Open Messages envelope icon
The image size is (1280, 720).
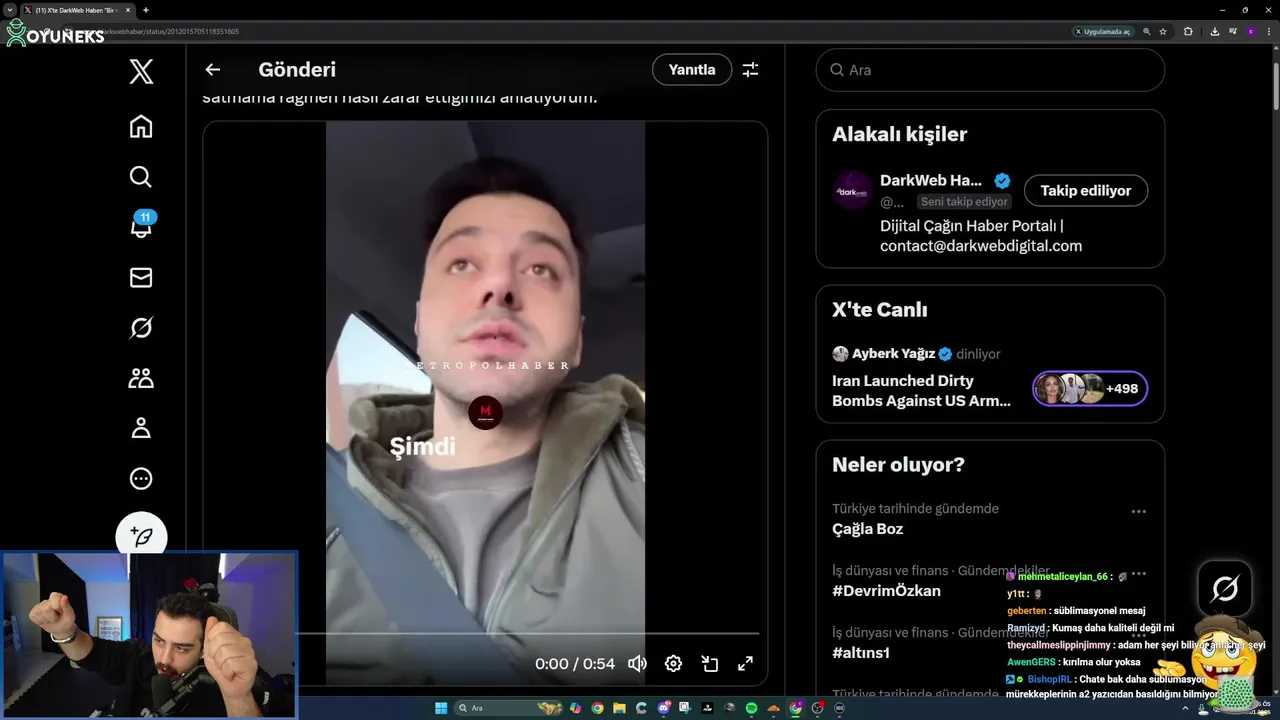[141, 278]
